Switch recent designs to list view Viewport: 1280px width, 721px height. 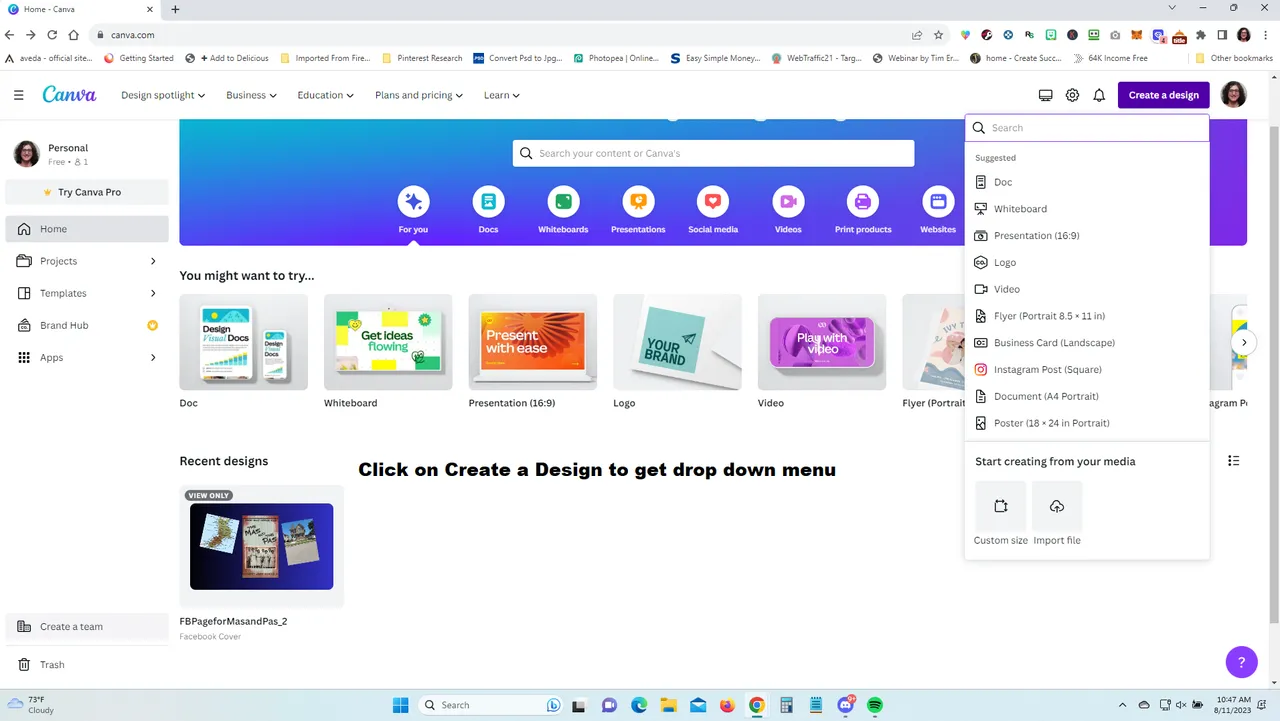pyautogui.click(x=1233, y=461)
